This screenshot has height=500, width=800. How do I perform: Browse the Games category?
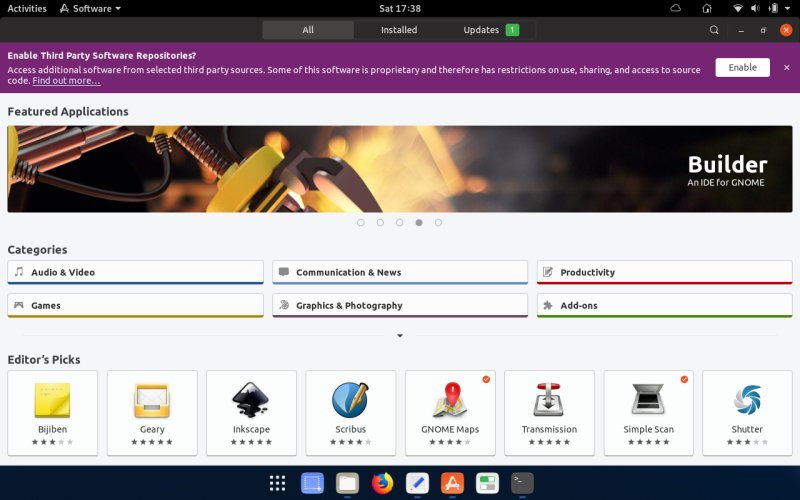(135, 306)
